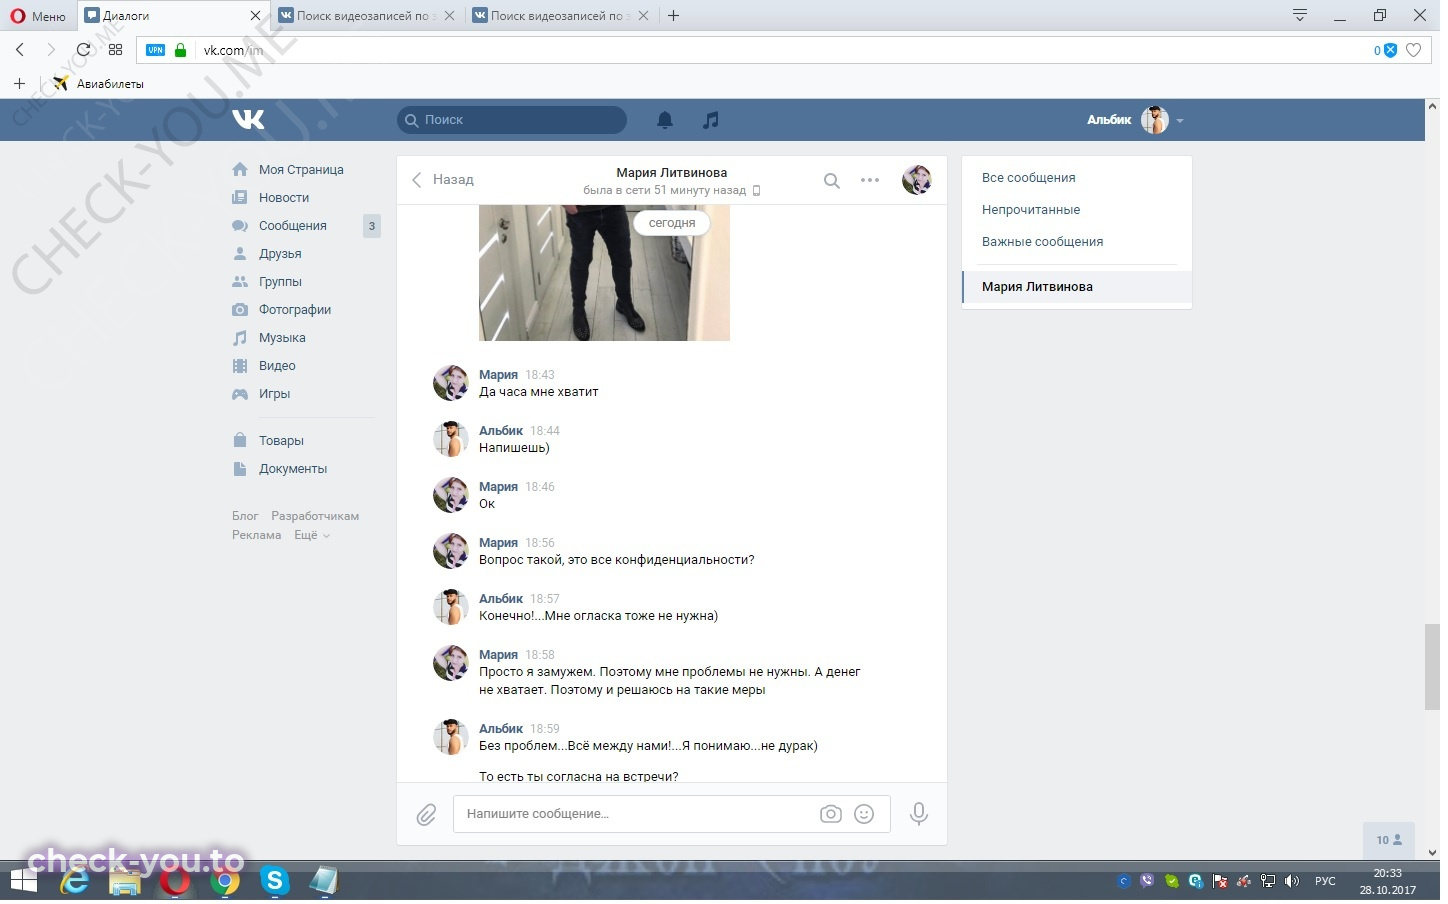Add page to bookmarks with the heart icon
This screenshot has width=1448, height=904.
tap(1414, 50)
